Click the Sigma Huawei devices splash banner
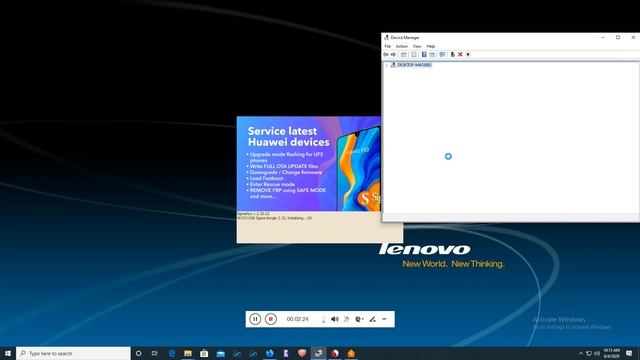 coord(309,164)
